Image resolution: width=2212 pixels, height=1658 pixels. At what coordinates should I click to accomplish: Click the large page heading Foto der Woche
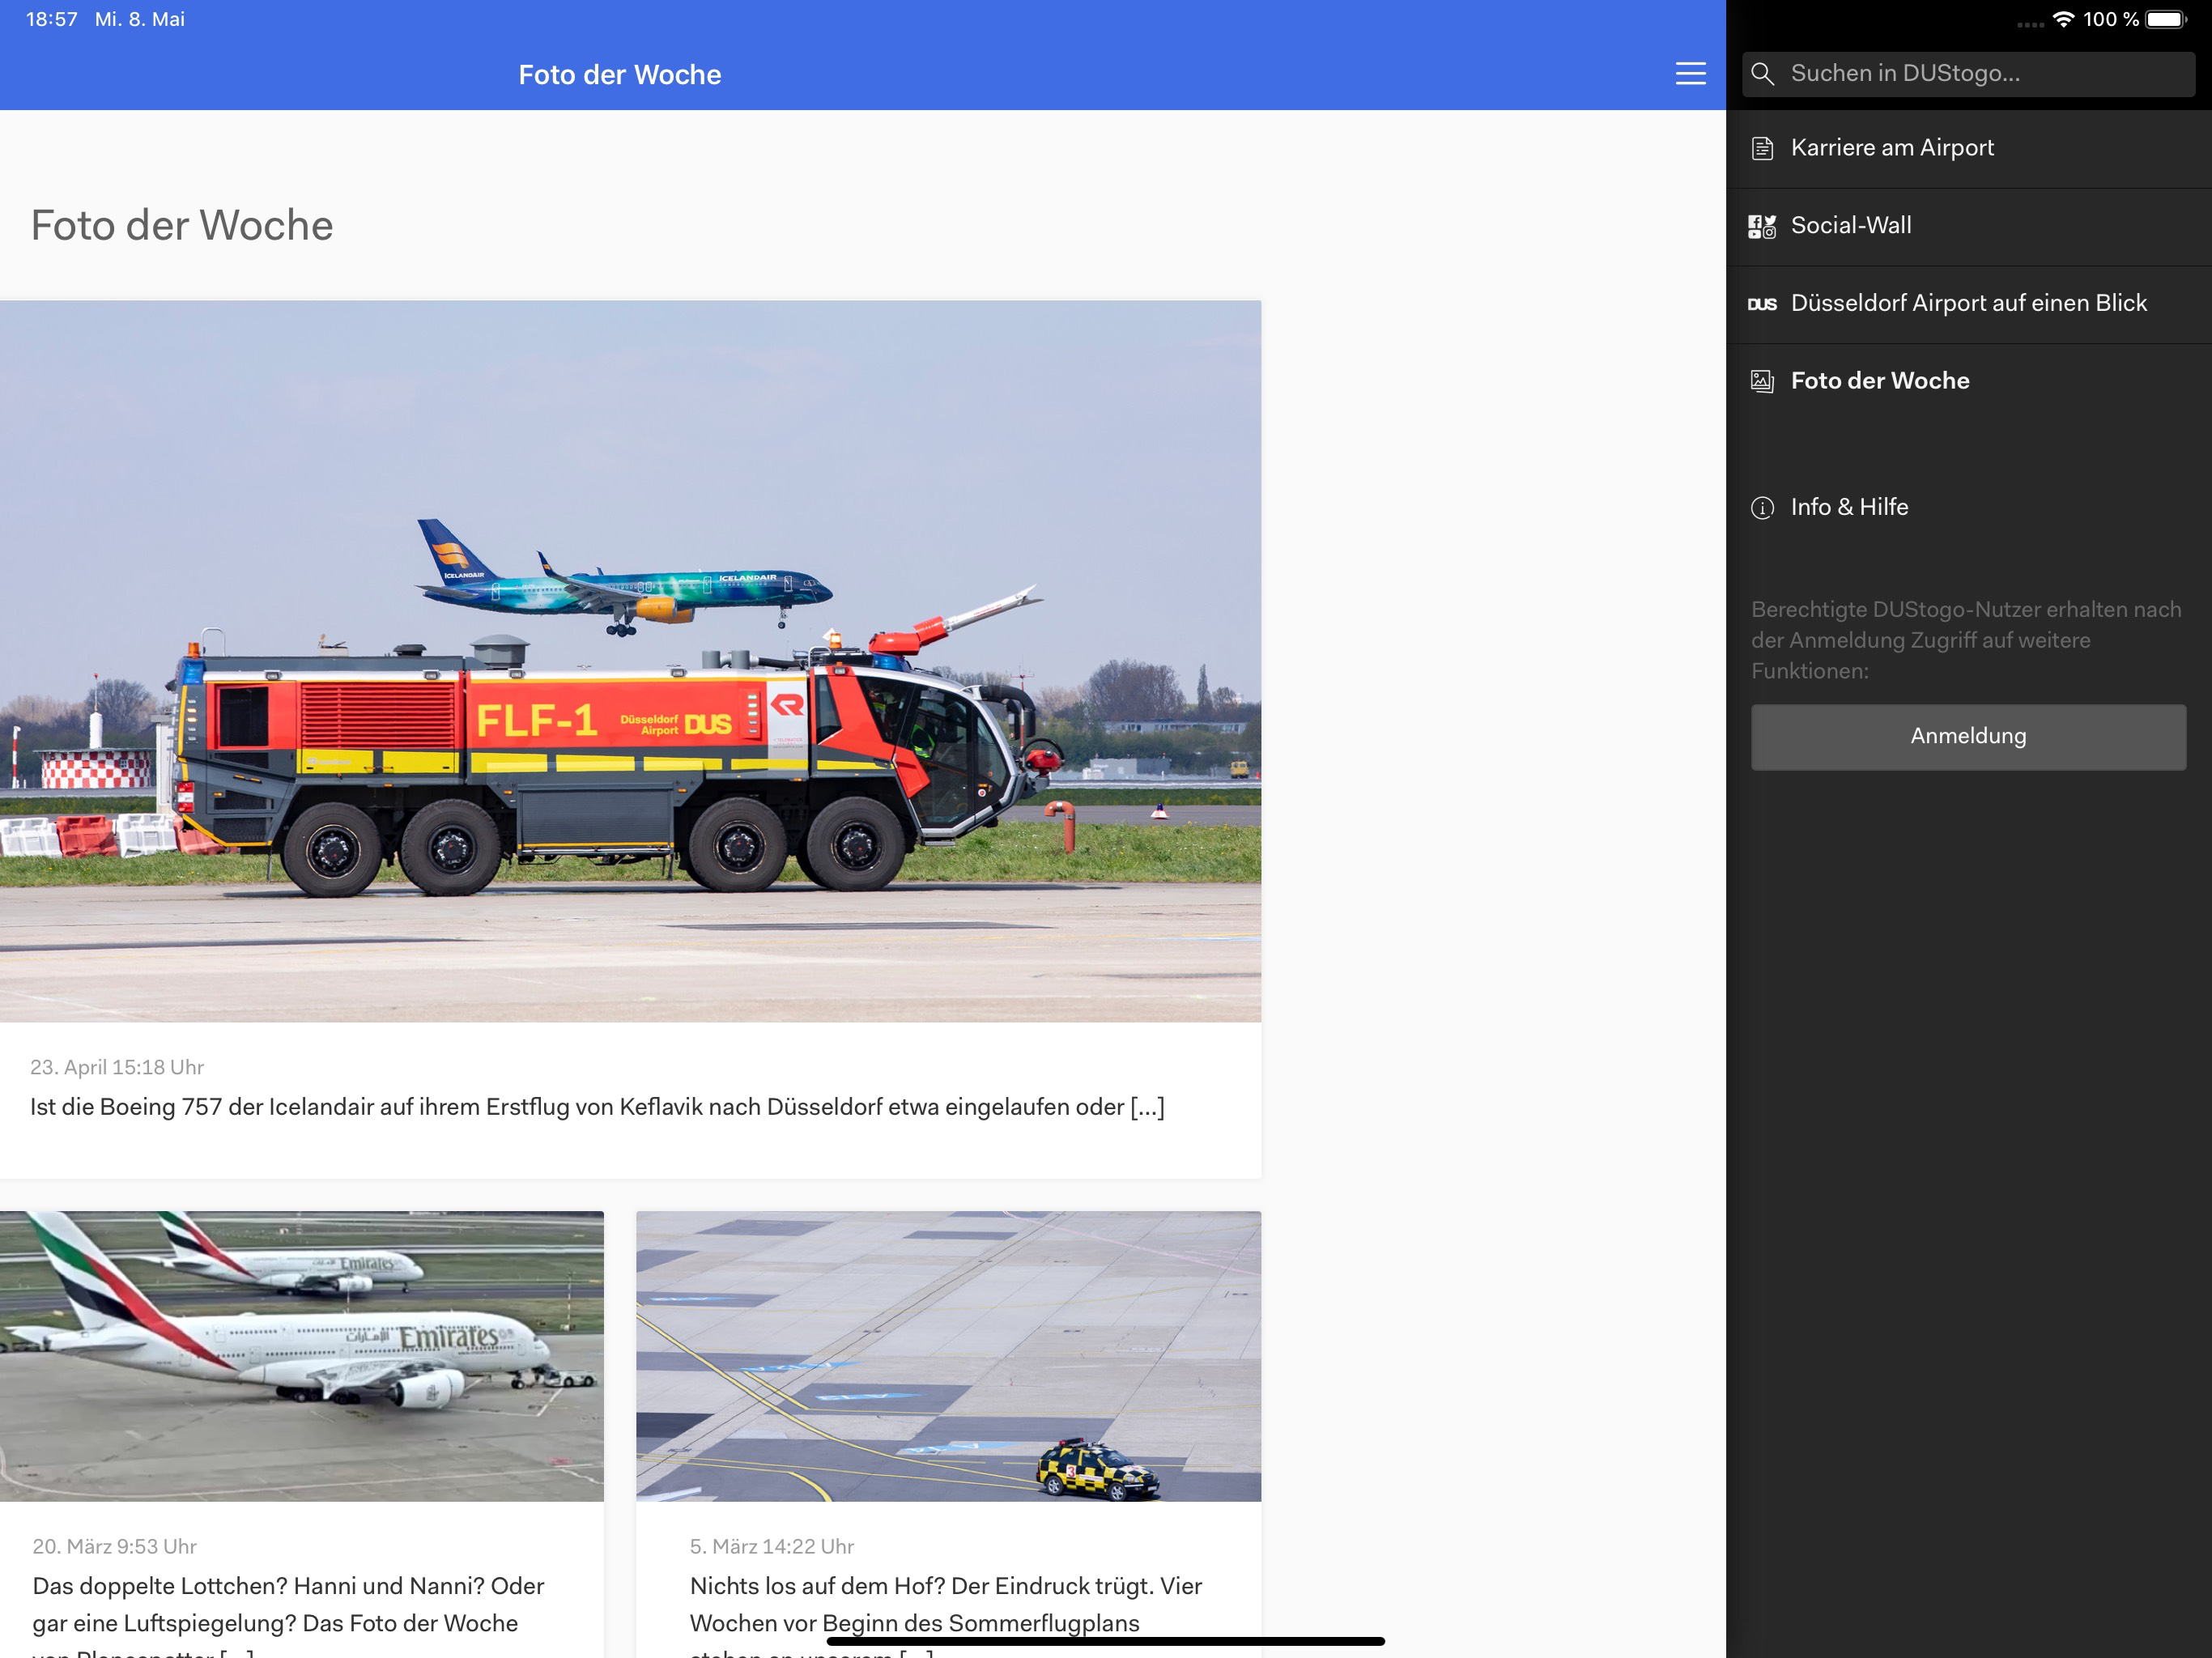182,226
